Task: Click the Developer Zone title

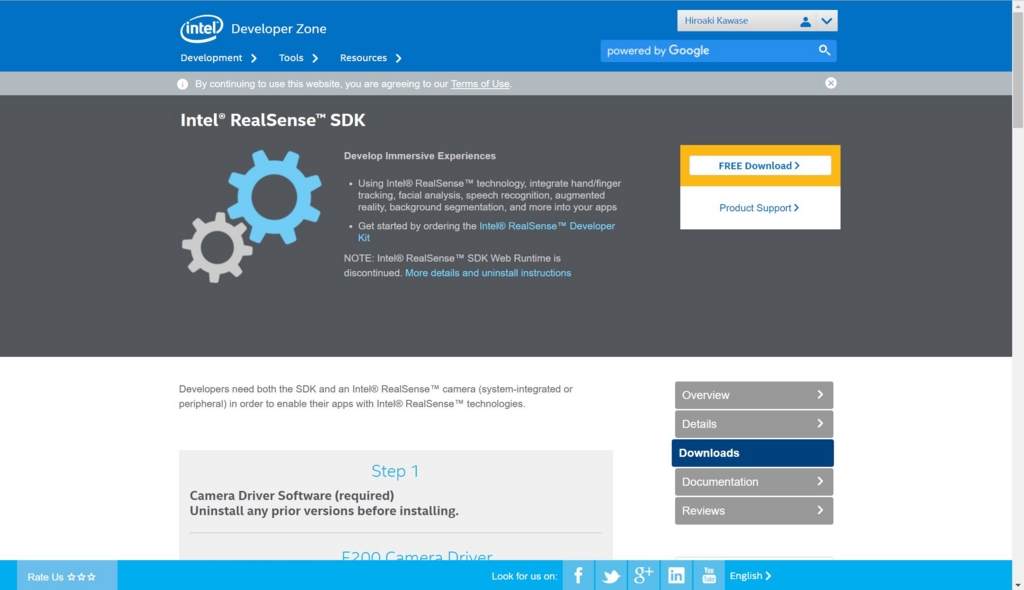Action: pyautogui.click(x=279, y=29)
